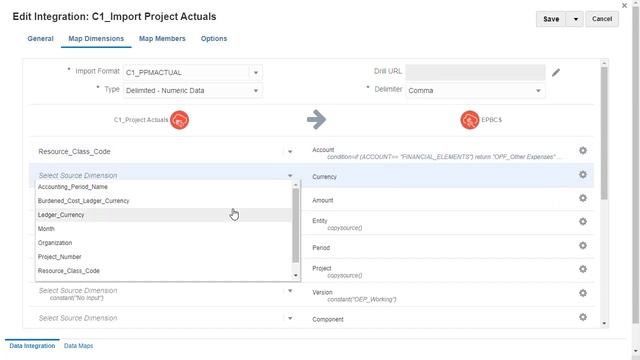Viewport: 640px width, 360px height.
Task: Click the Currency target dimension label
Action: 324,177
